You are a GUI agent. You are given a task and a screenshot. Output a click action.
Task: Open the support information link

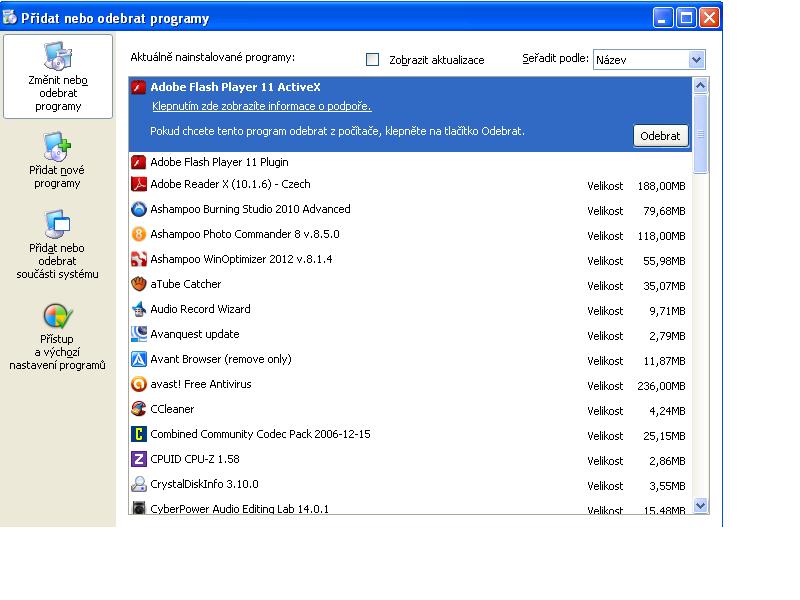(x=261, y=106)
